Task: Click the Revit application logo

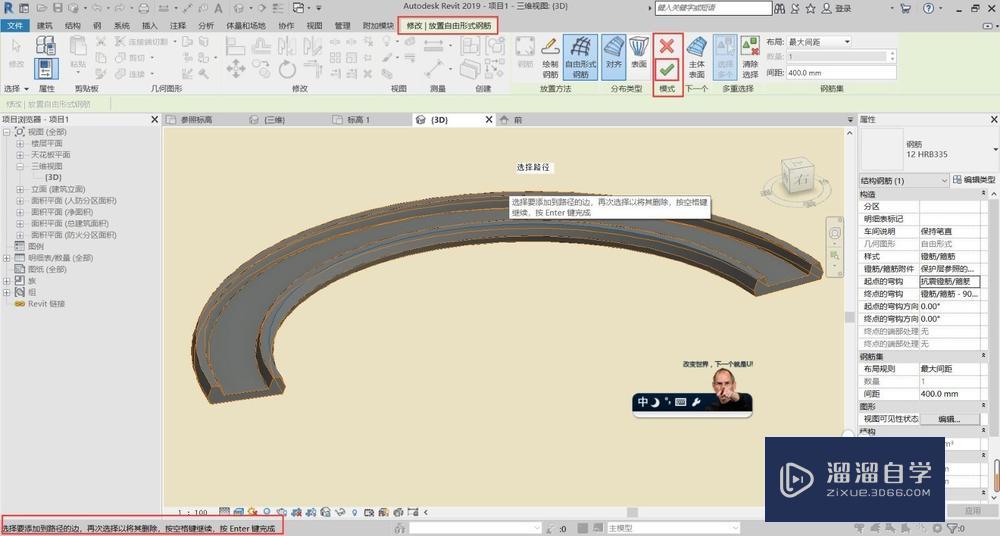Action: tap(8, 8)
